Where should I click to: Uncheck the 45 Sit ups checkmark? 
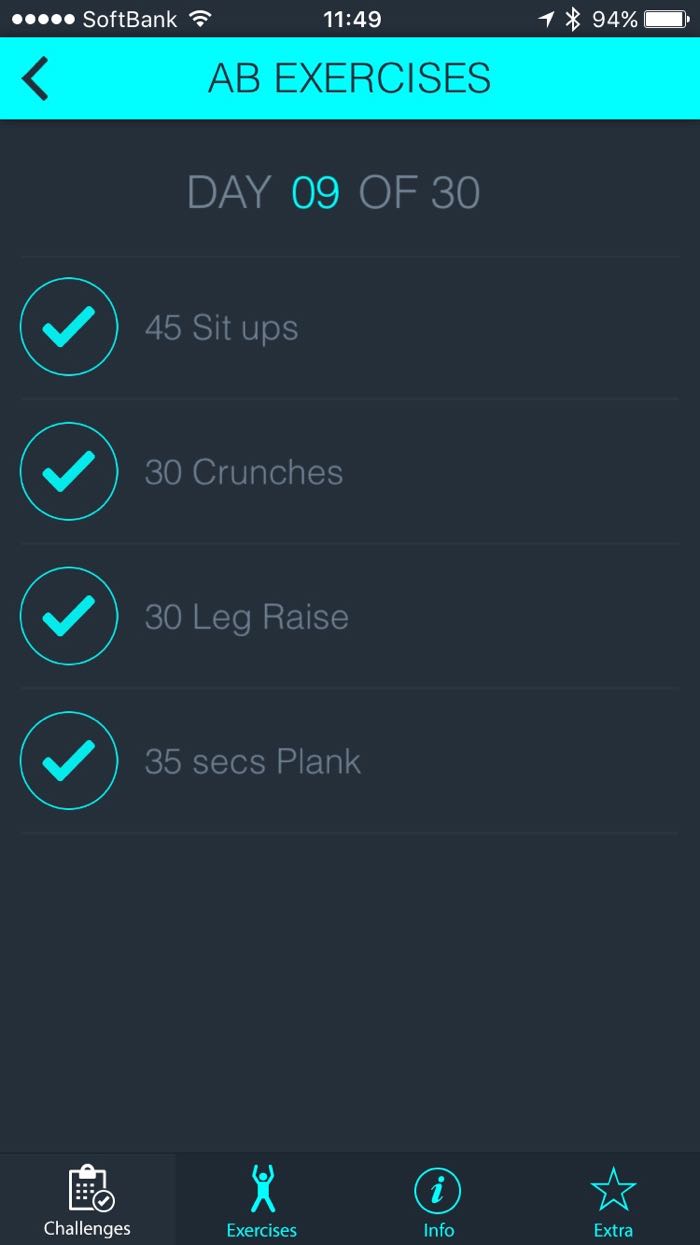69,327
